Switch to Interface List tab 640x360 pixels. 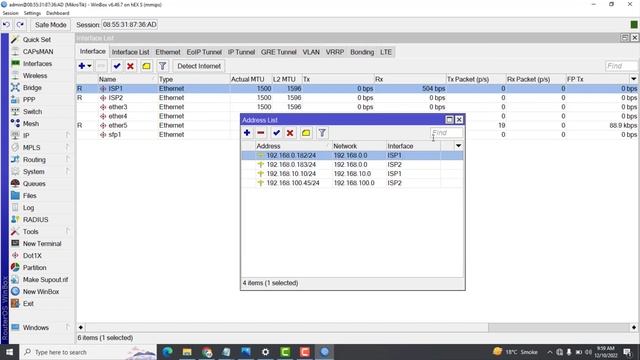(x=131, y=52)
